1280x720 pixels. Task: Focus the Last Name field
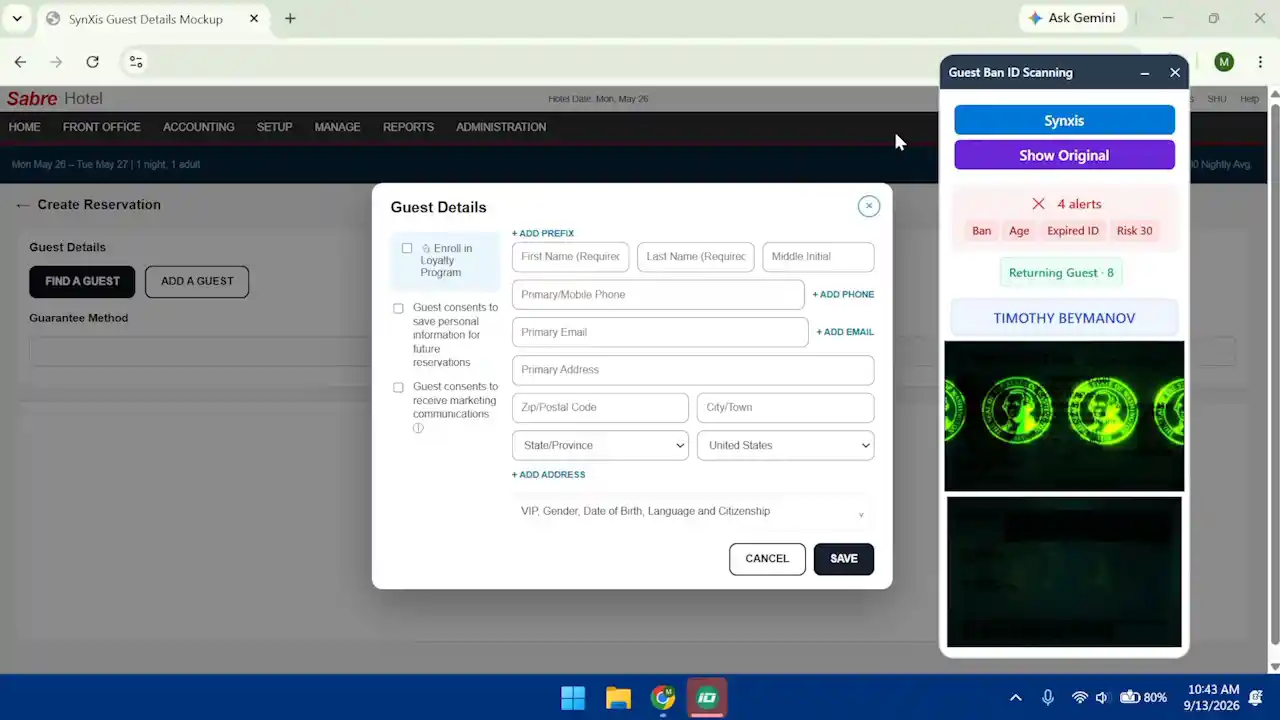pyautogui.click(x=696, y=257)
